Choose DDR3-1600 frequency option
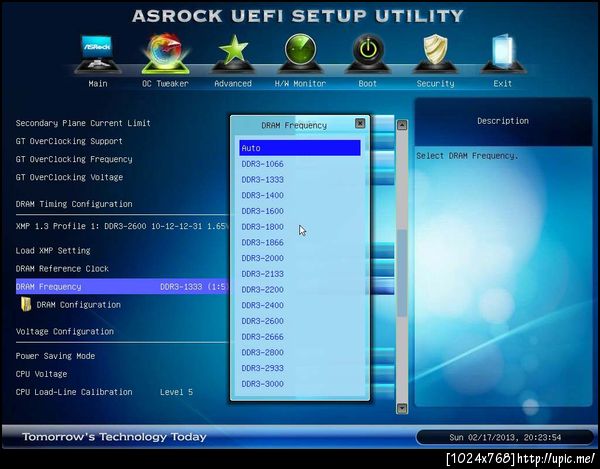The width and height of the screenshot is (600, 469). pyautogui.click(x=262, y=211)
